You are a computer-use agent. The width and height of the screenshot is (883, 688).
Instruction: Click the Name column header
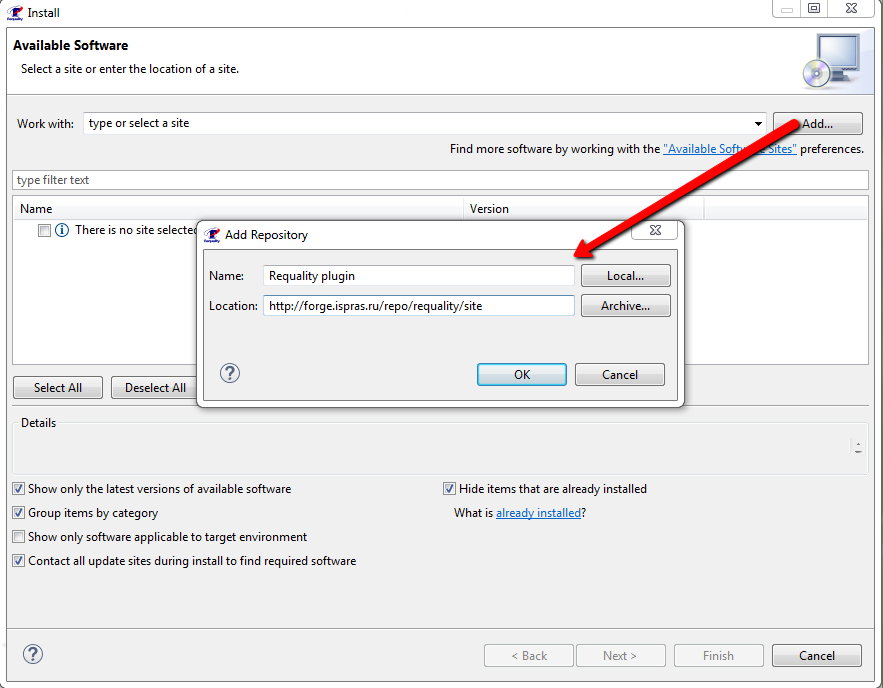tap(238, 209)
